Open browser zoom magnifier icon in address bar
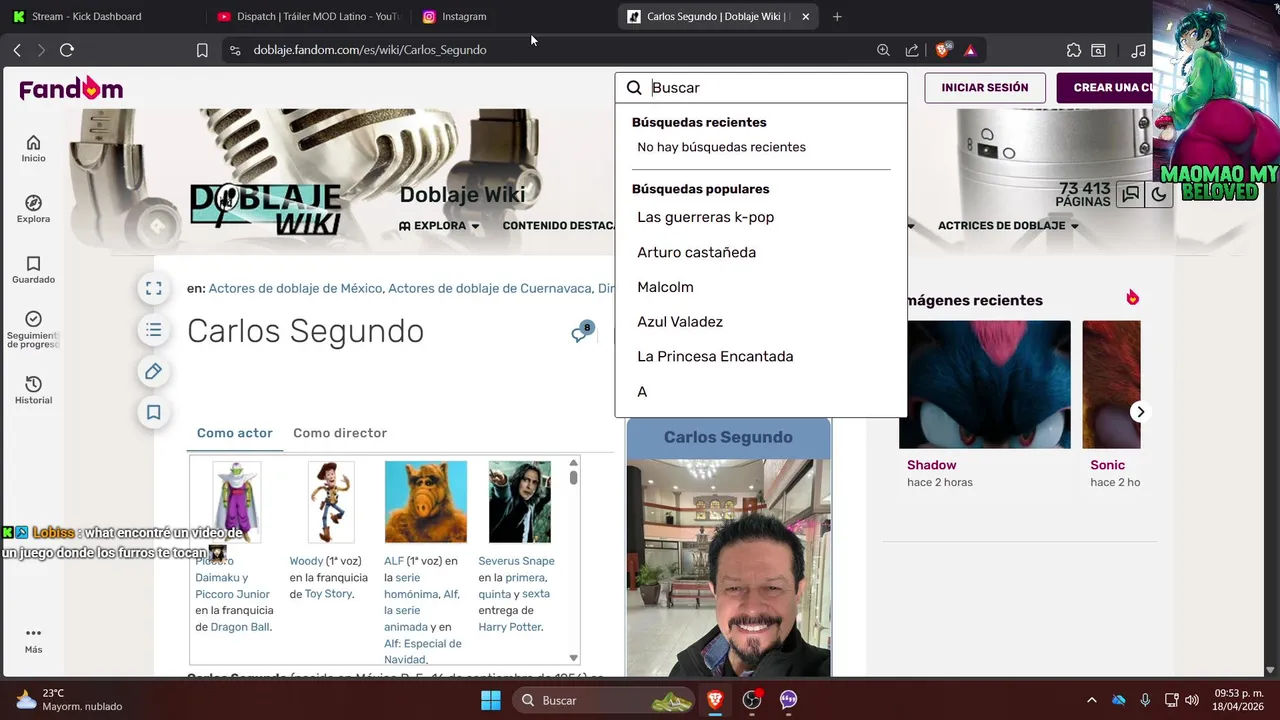The height and width of the screenshot is (720, 1280). coord(883,50)
